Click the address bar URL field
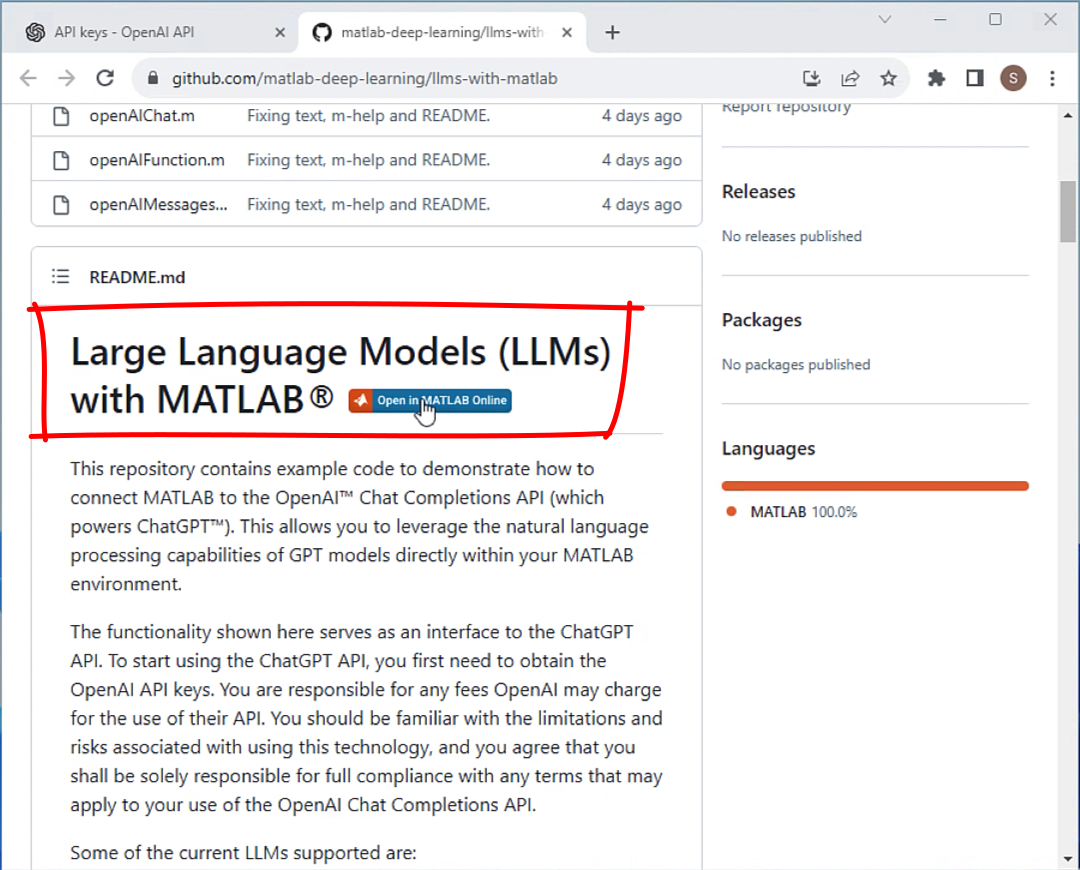This screenshot has width=1080, height=870. (450, 78)
